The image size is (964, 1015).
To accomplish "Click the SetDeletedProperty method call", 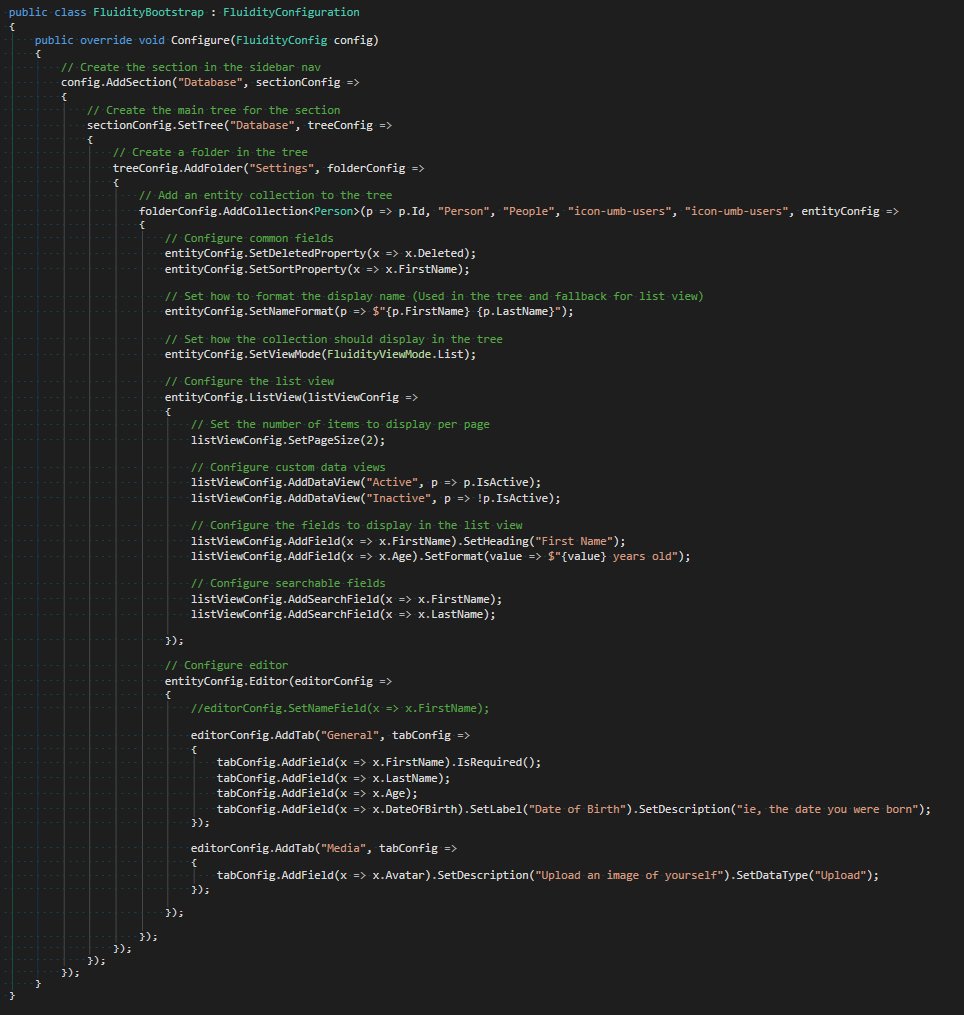I will pyautogui.click(x=308, y=253).
